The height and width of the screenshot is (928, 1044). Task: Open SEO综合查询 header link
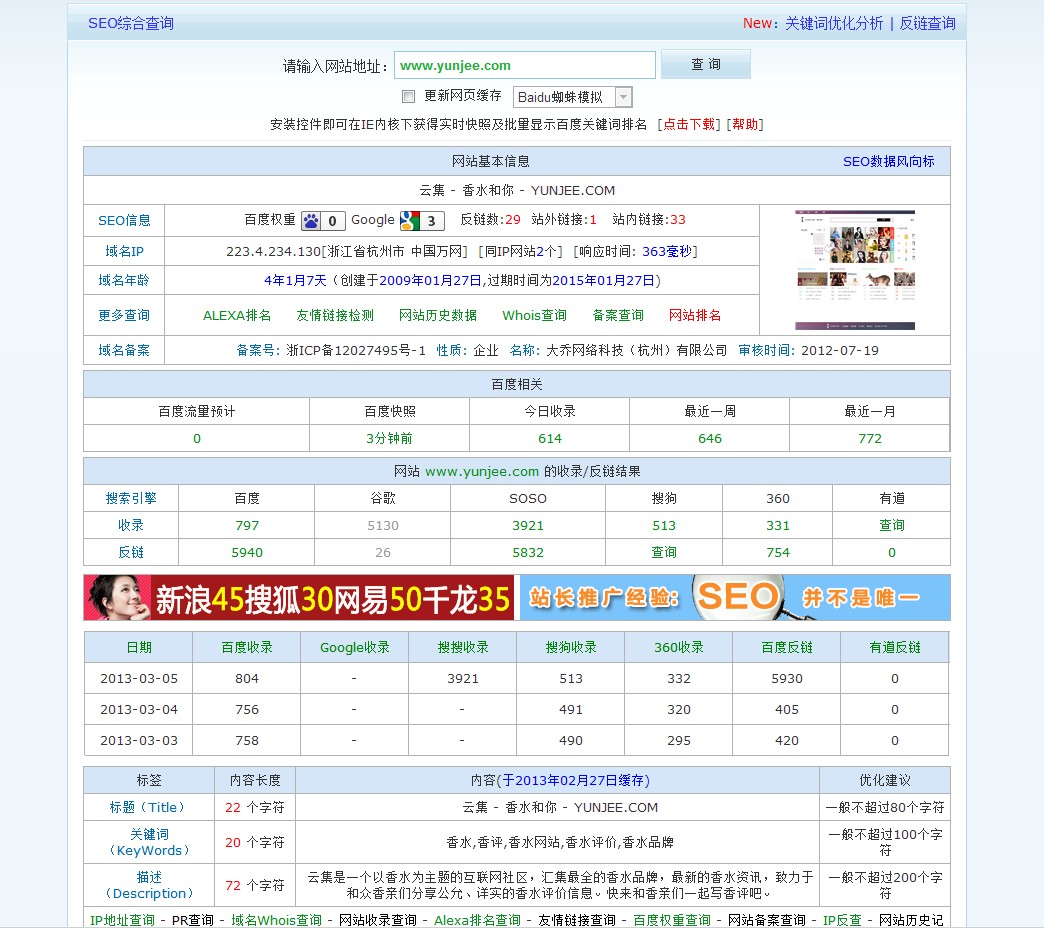pos(131,23)
